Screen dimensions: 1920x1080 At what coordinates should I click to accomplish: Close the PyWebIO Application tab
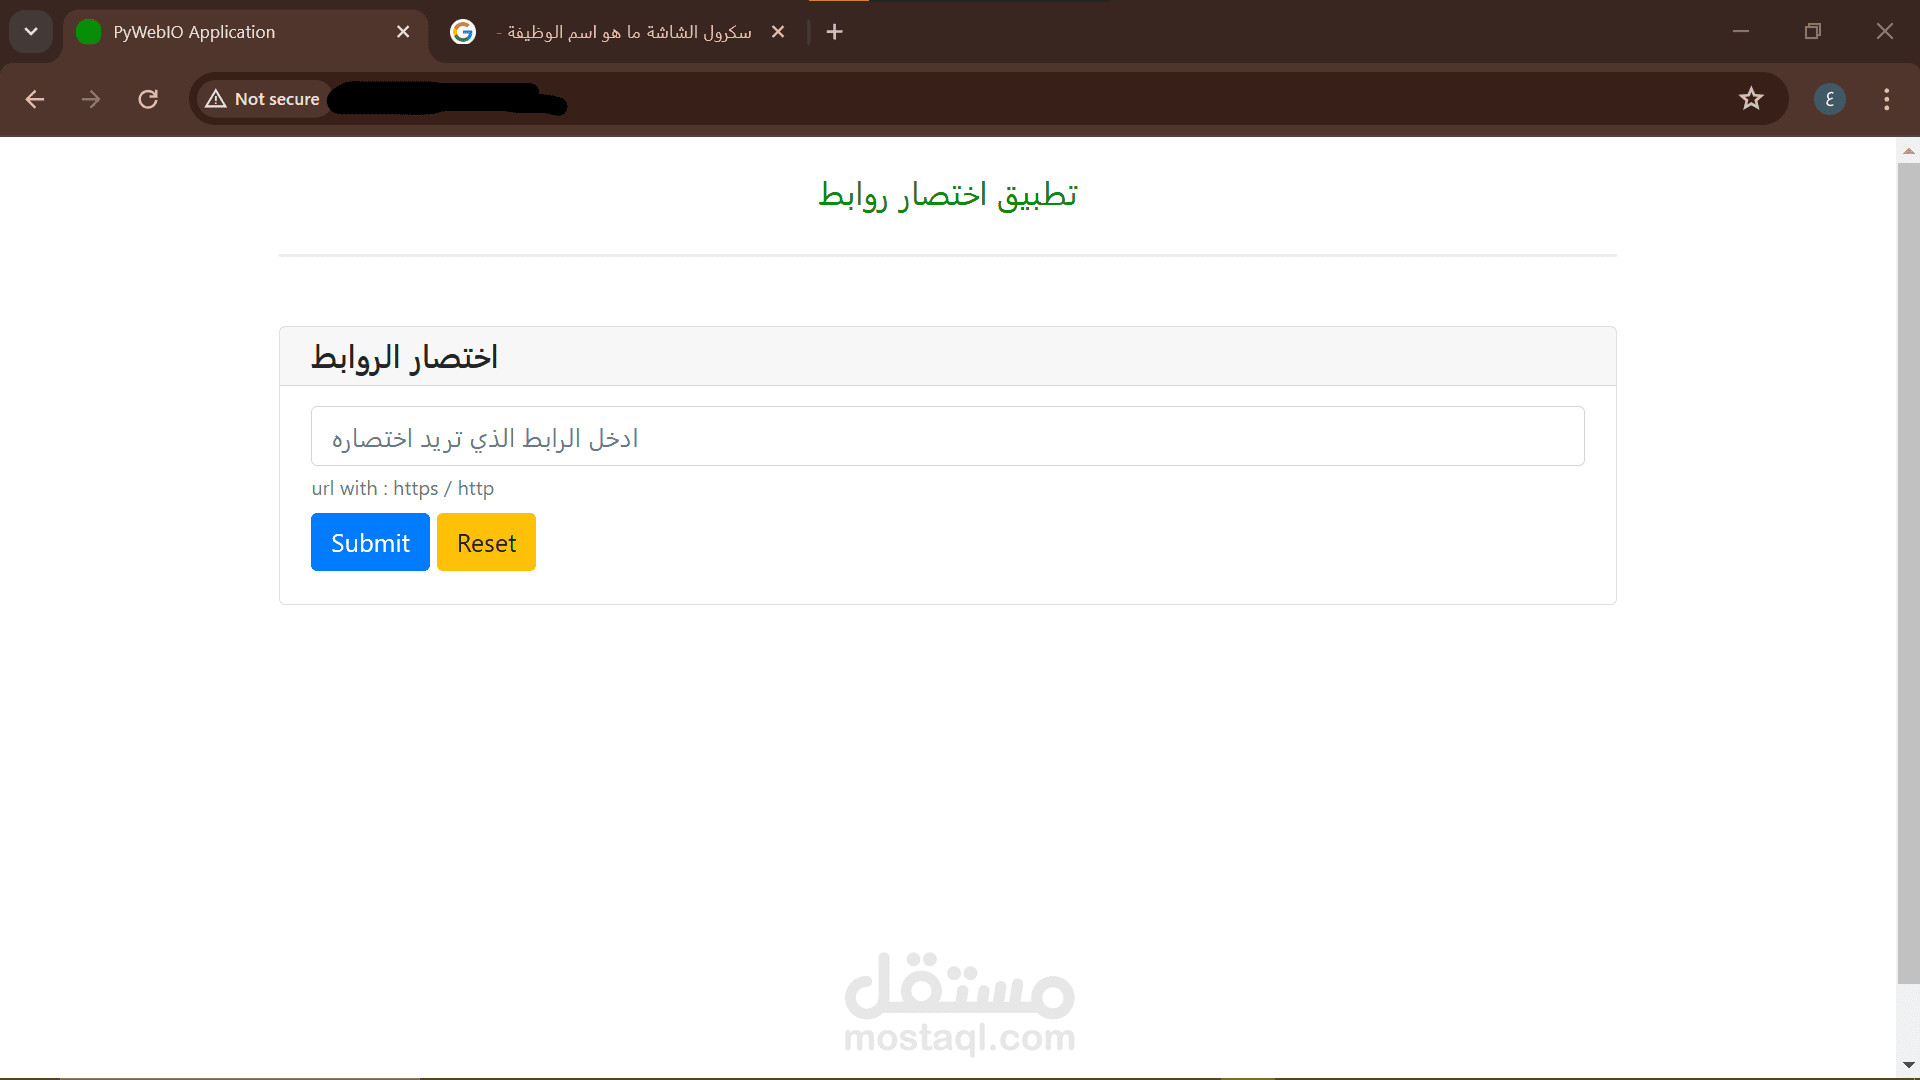[403, 31]
